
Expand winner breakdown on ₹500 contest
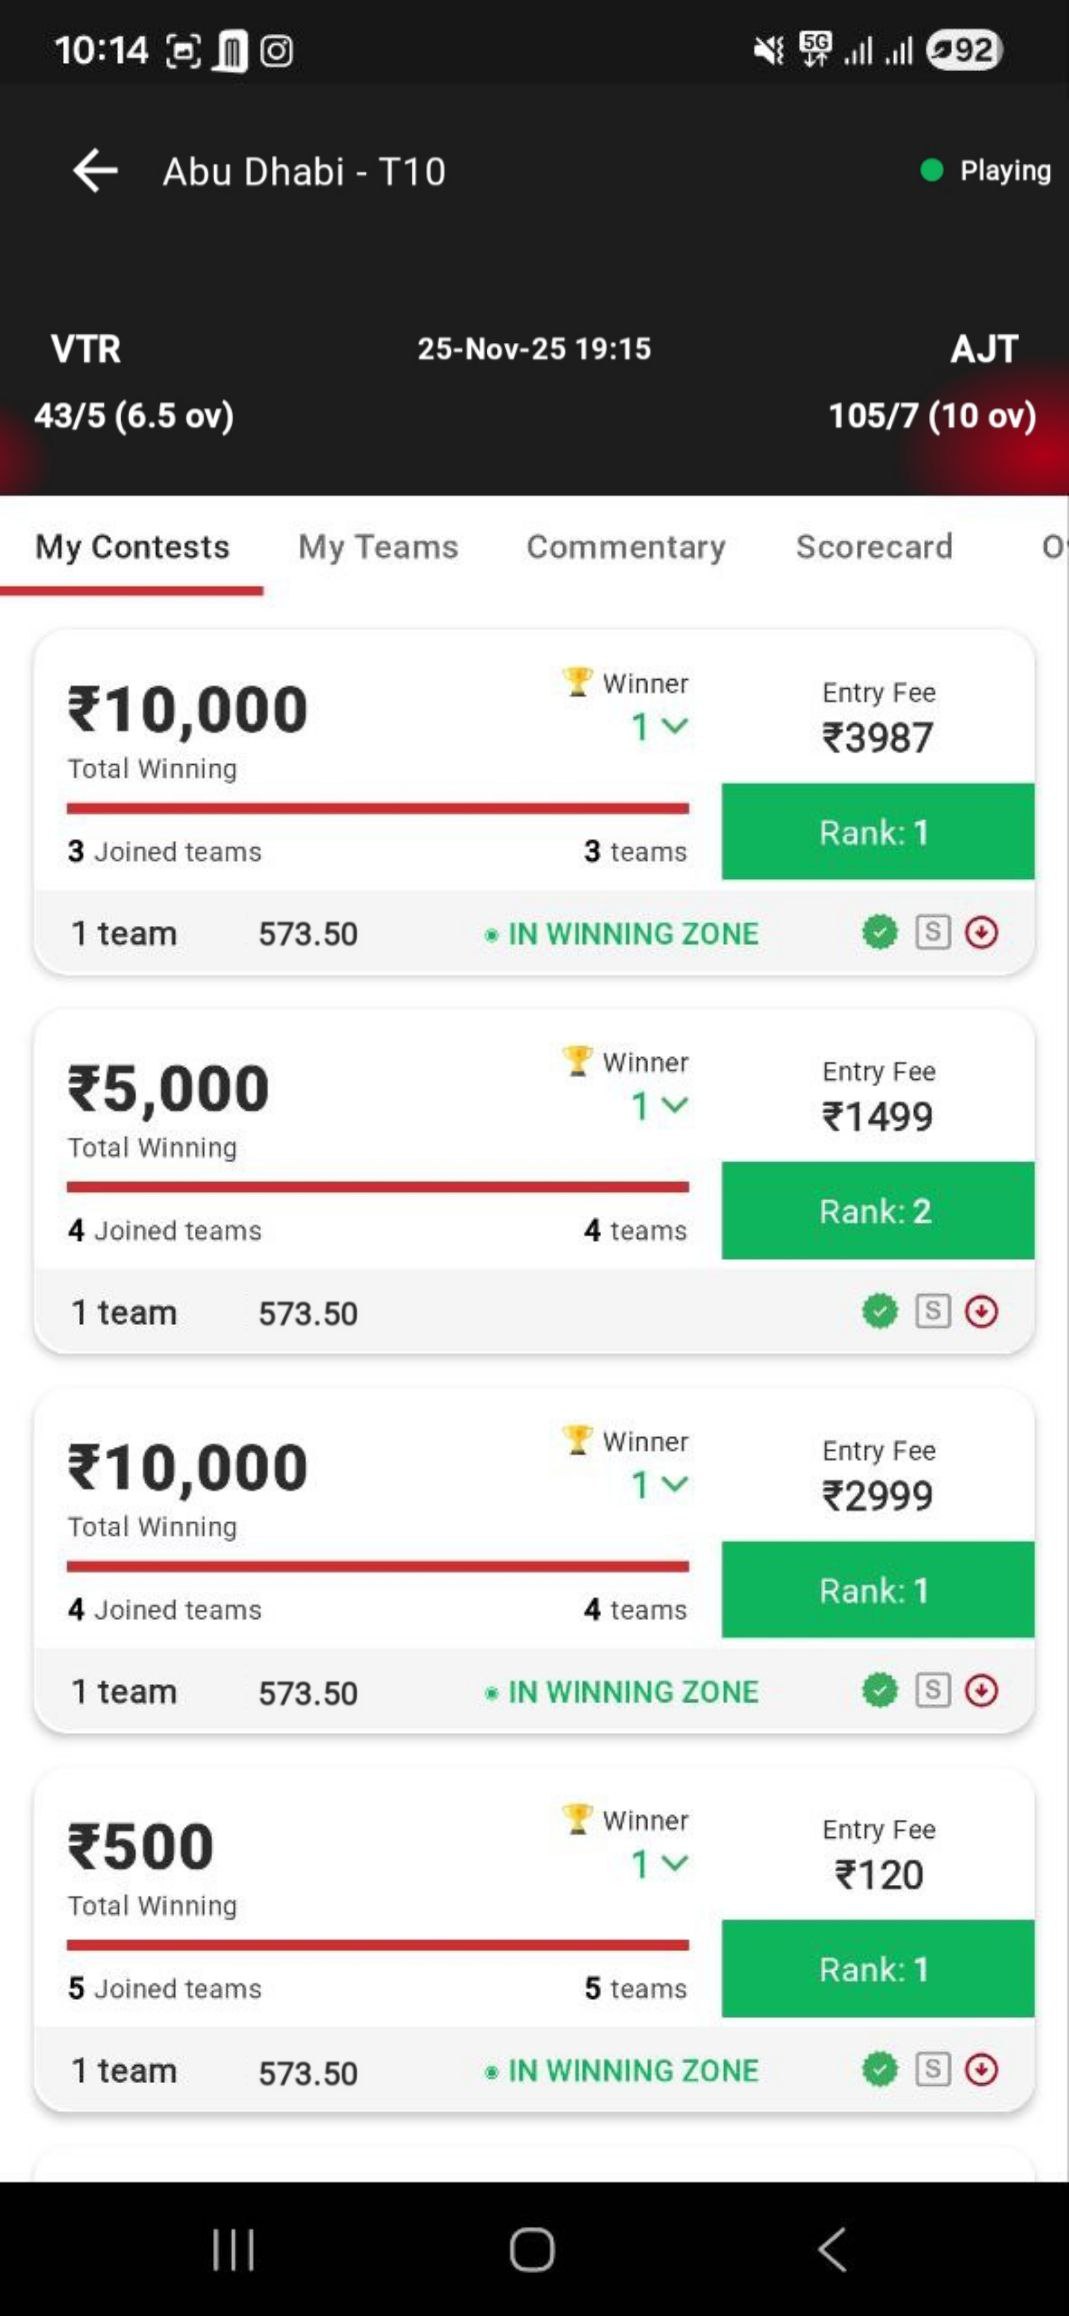[660, 1864]
